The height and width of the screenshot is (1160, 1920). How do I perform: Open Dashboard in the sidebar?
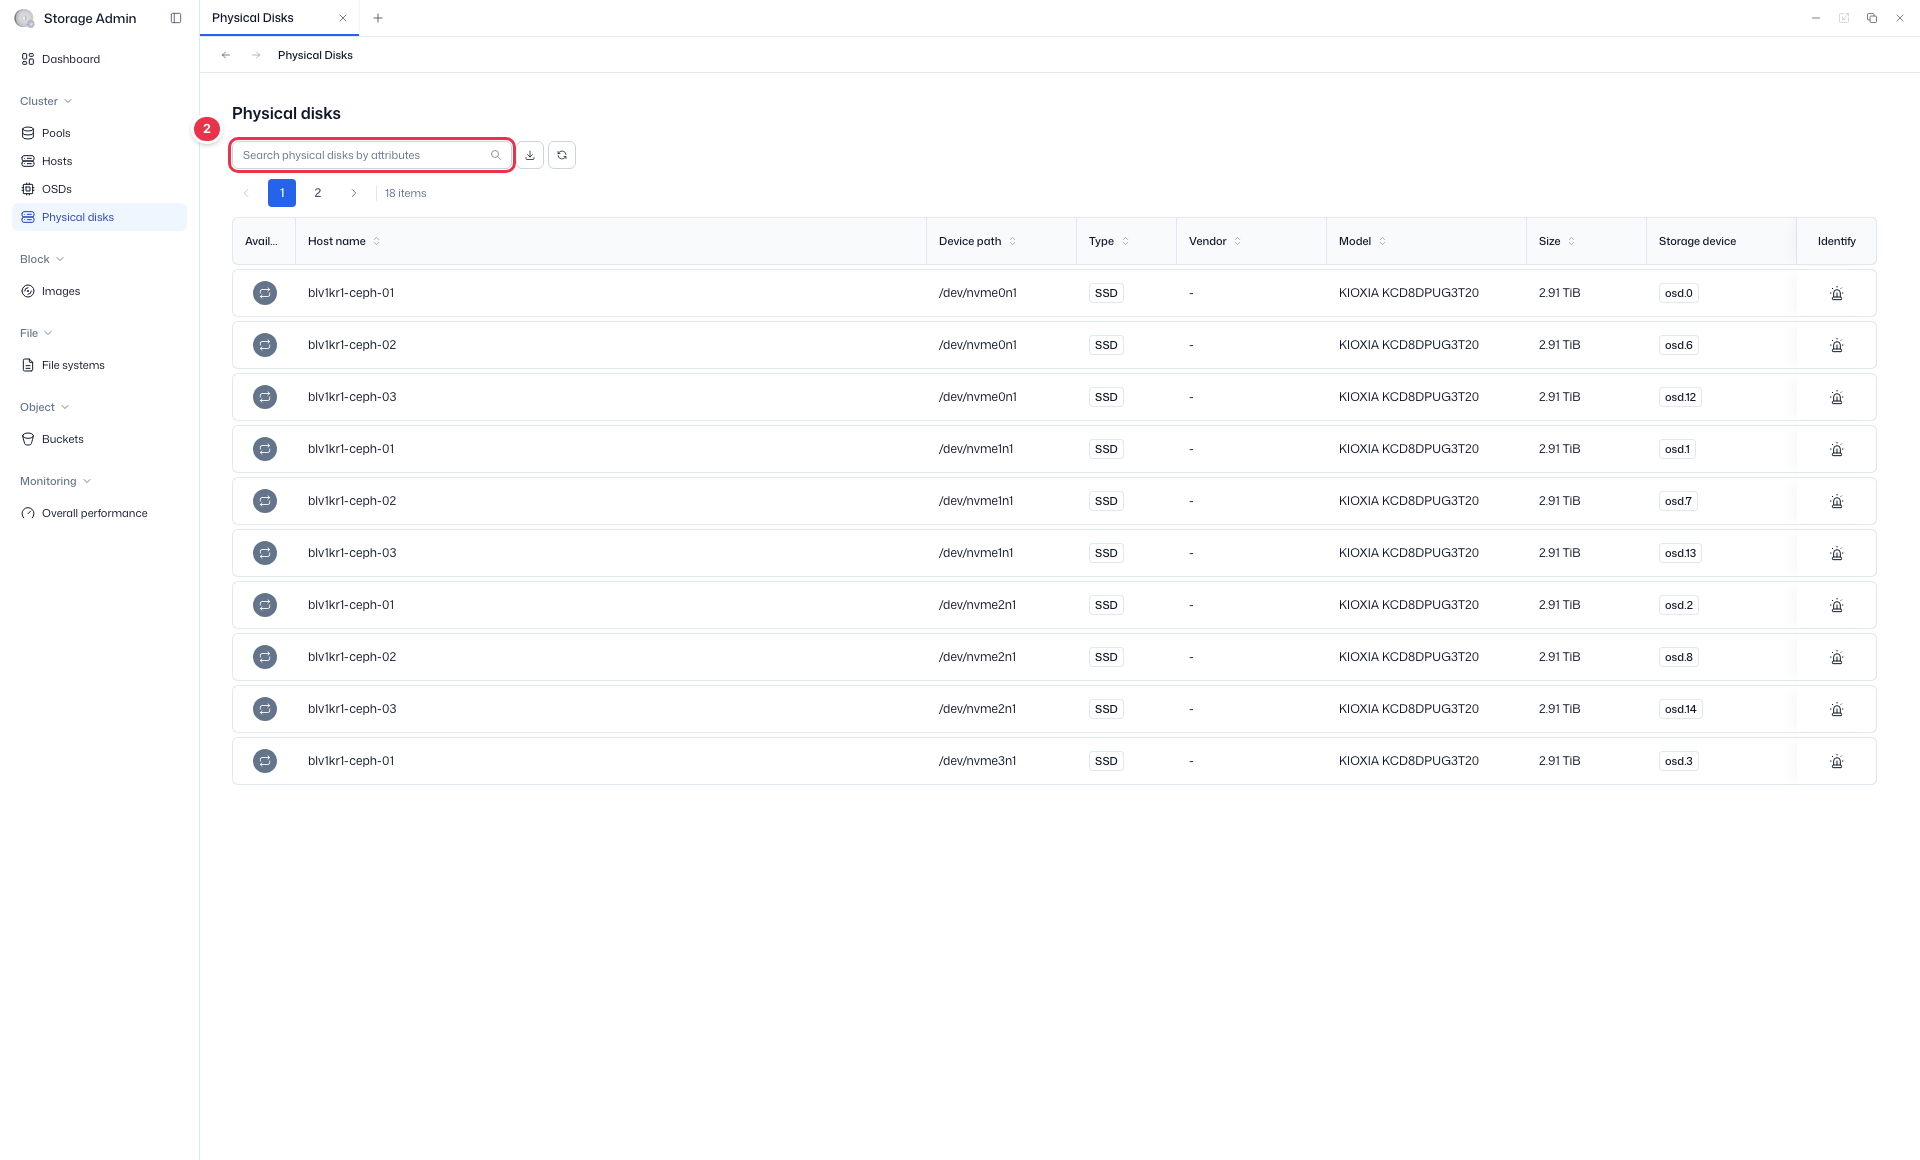tap(99, 59)
